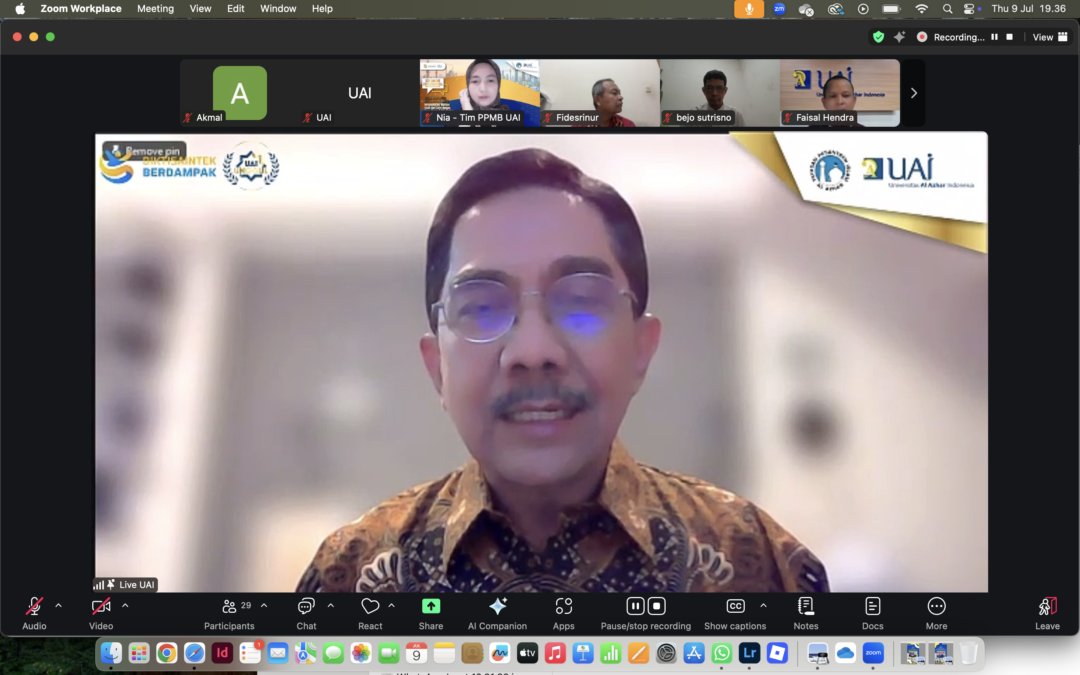Open WhatsApp from the Dock
This screenshot has height=675, width=1080.
[x=722, y=653]
